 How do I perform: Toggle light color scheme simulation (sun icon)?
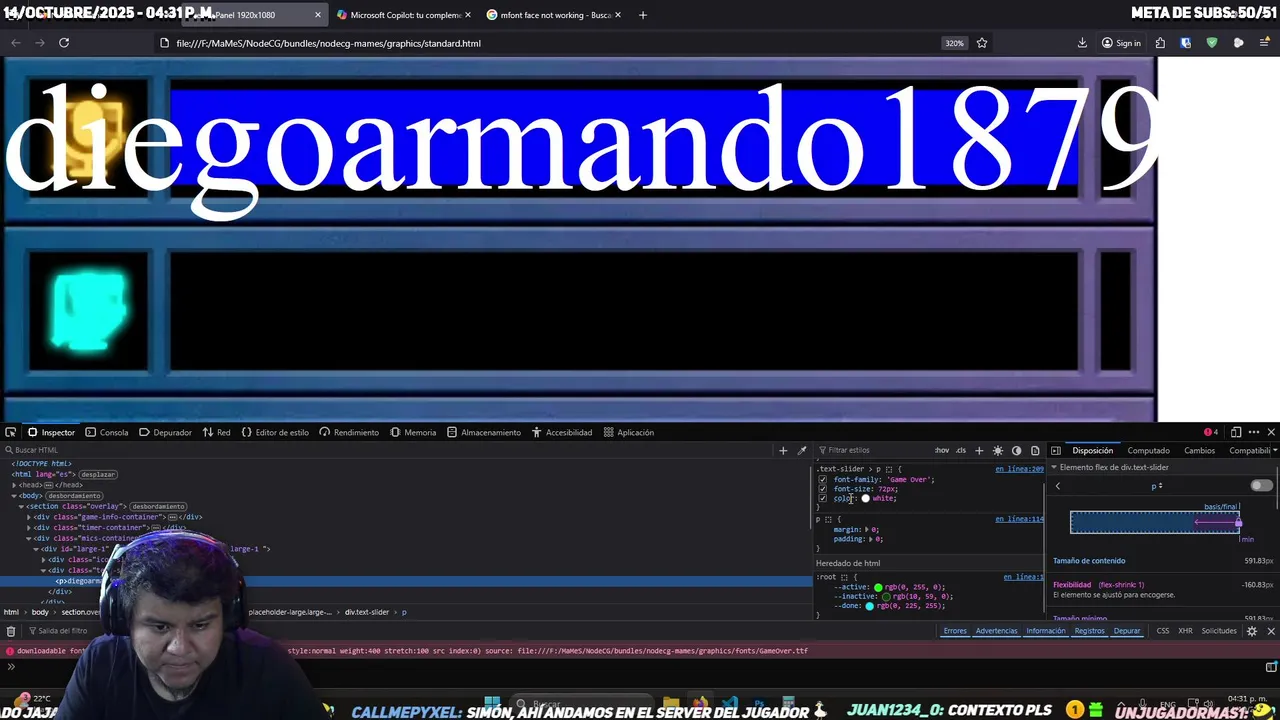point(998,450)
